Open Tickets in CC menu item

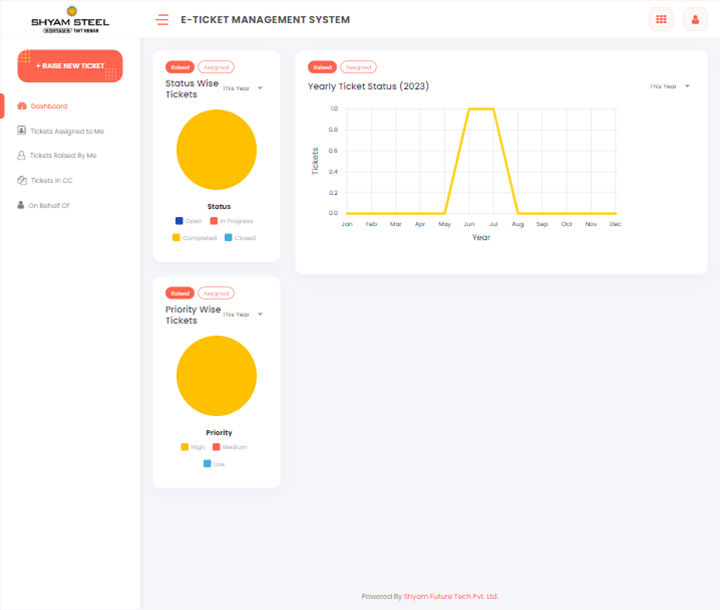51,181
